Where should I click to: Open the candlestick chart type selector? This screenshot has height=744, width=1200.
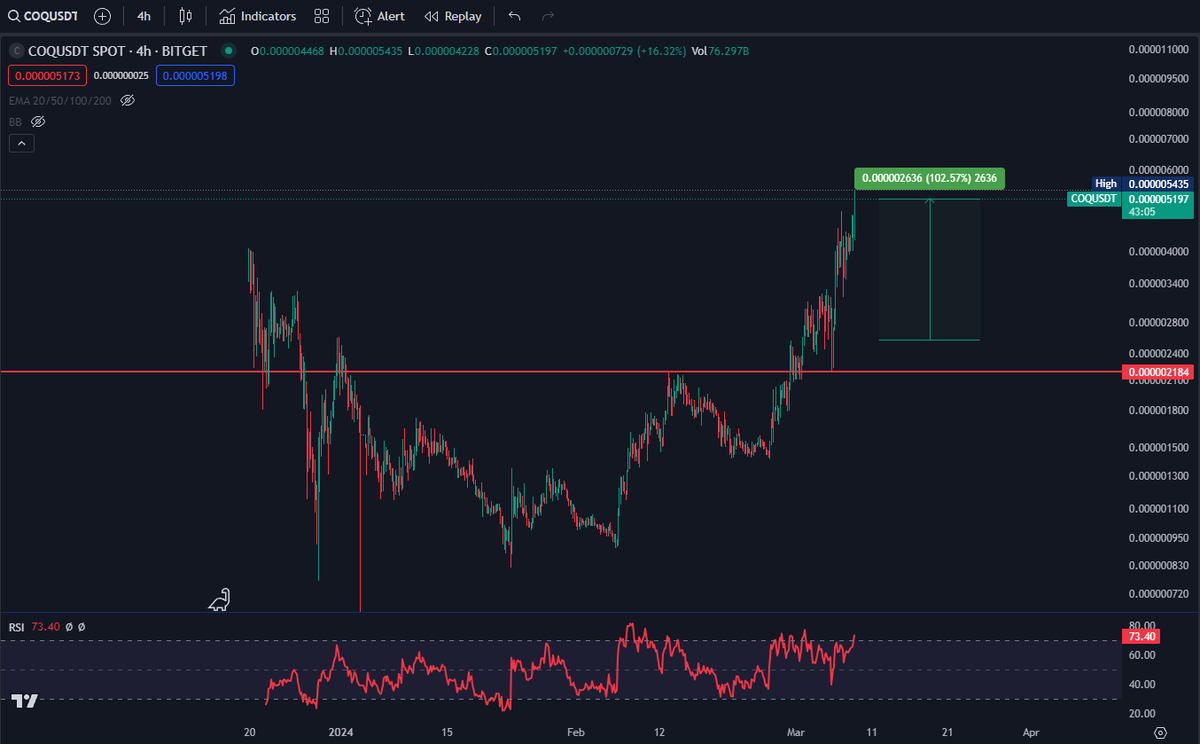[185, 16]
